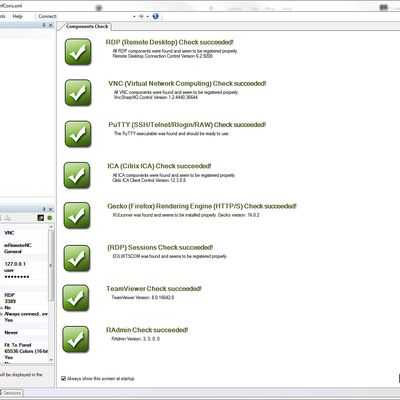Click the 'Citrix ICA Client Control Version' line
The image size is (400, 400).
point(149,180)
